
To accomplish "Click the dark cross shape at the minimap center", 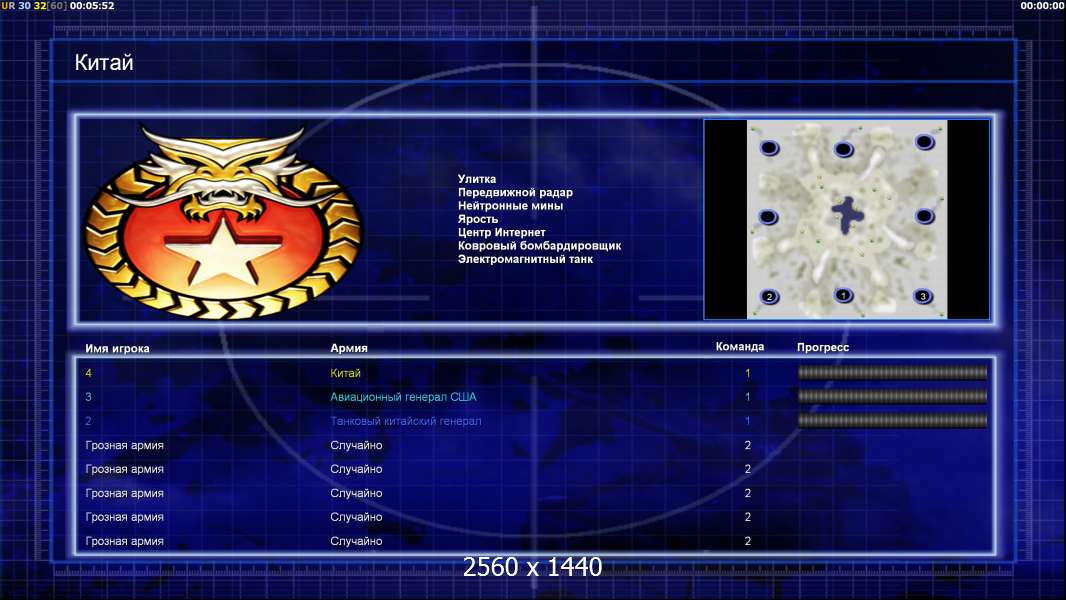I will point(847,215).
